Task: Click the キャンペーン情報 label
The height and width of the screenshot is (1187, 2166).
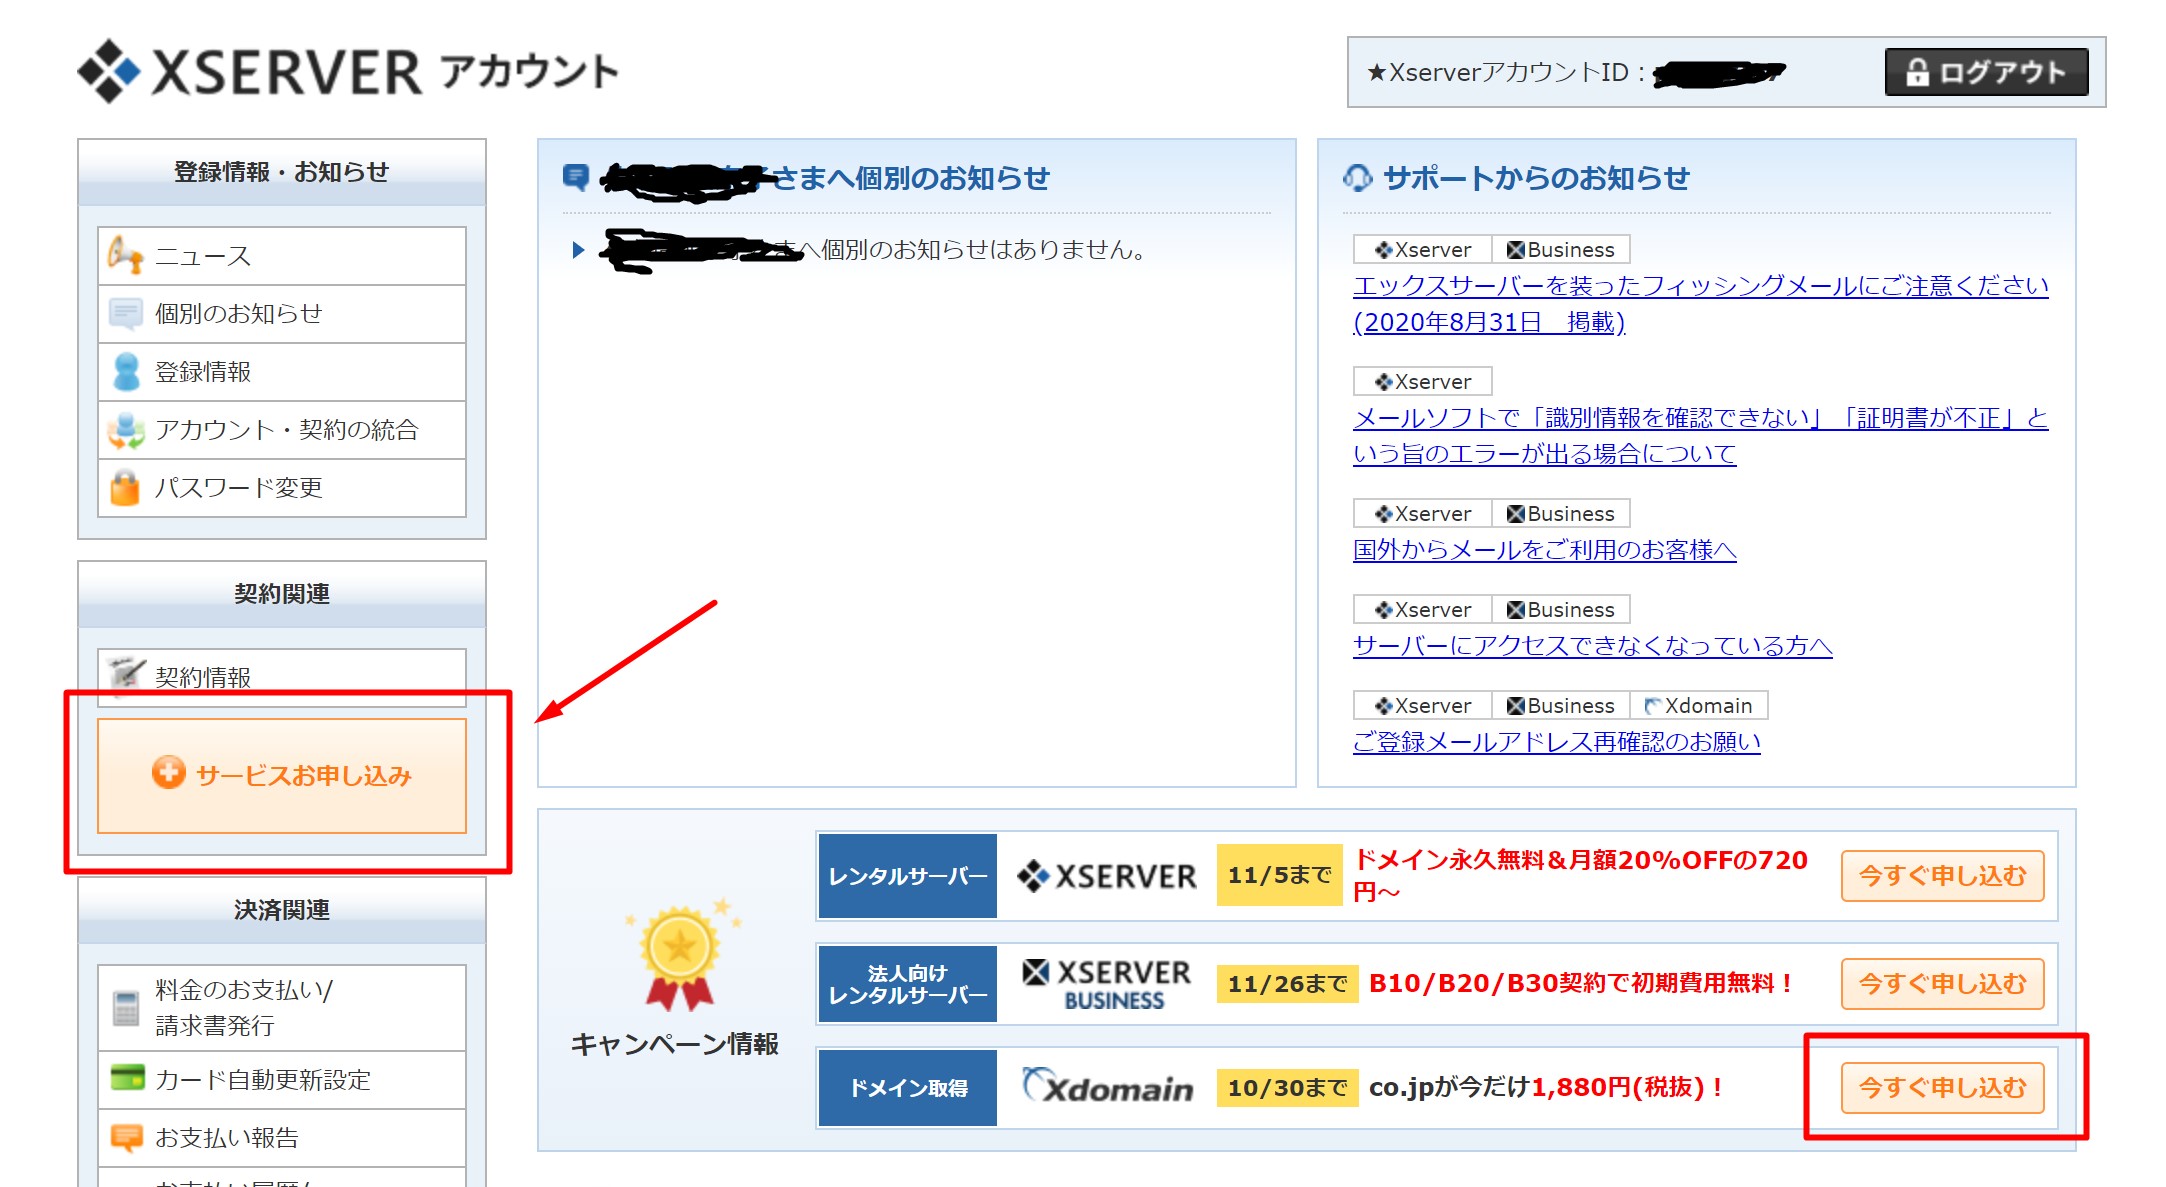Action: pyautogui.click(x=674, y=1044)
